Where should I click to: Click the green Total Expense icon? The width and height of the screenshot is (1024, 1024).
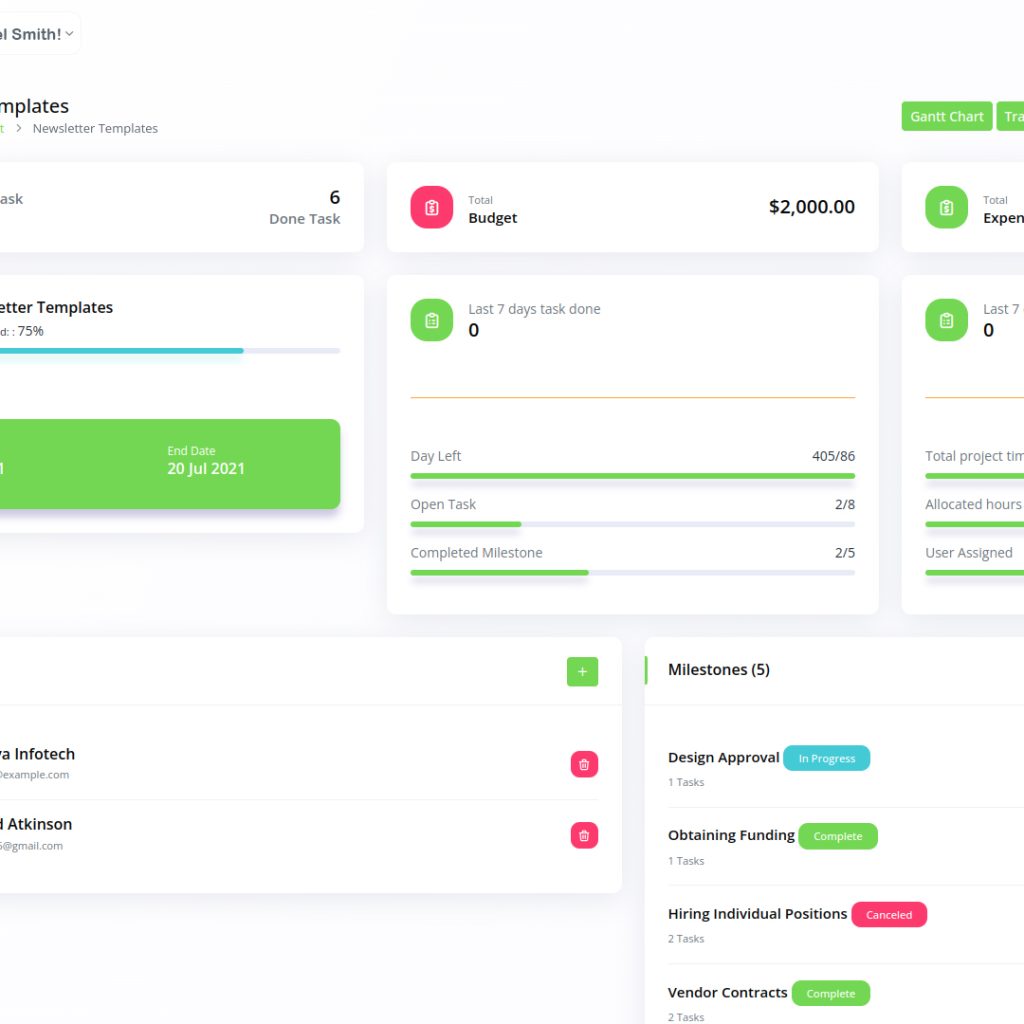click(946, 207)
